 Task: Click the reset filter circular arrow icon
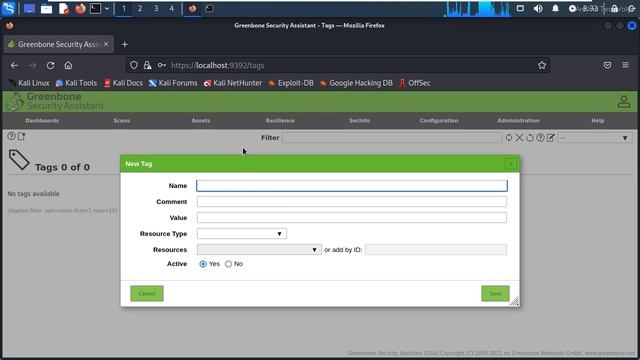click(x=530, y=138)
